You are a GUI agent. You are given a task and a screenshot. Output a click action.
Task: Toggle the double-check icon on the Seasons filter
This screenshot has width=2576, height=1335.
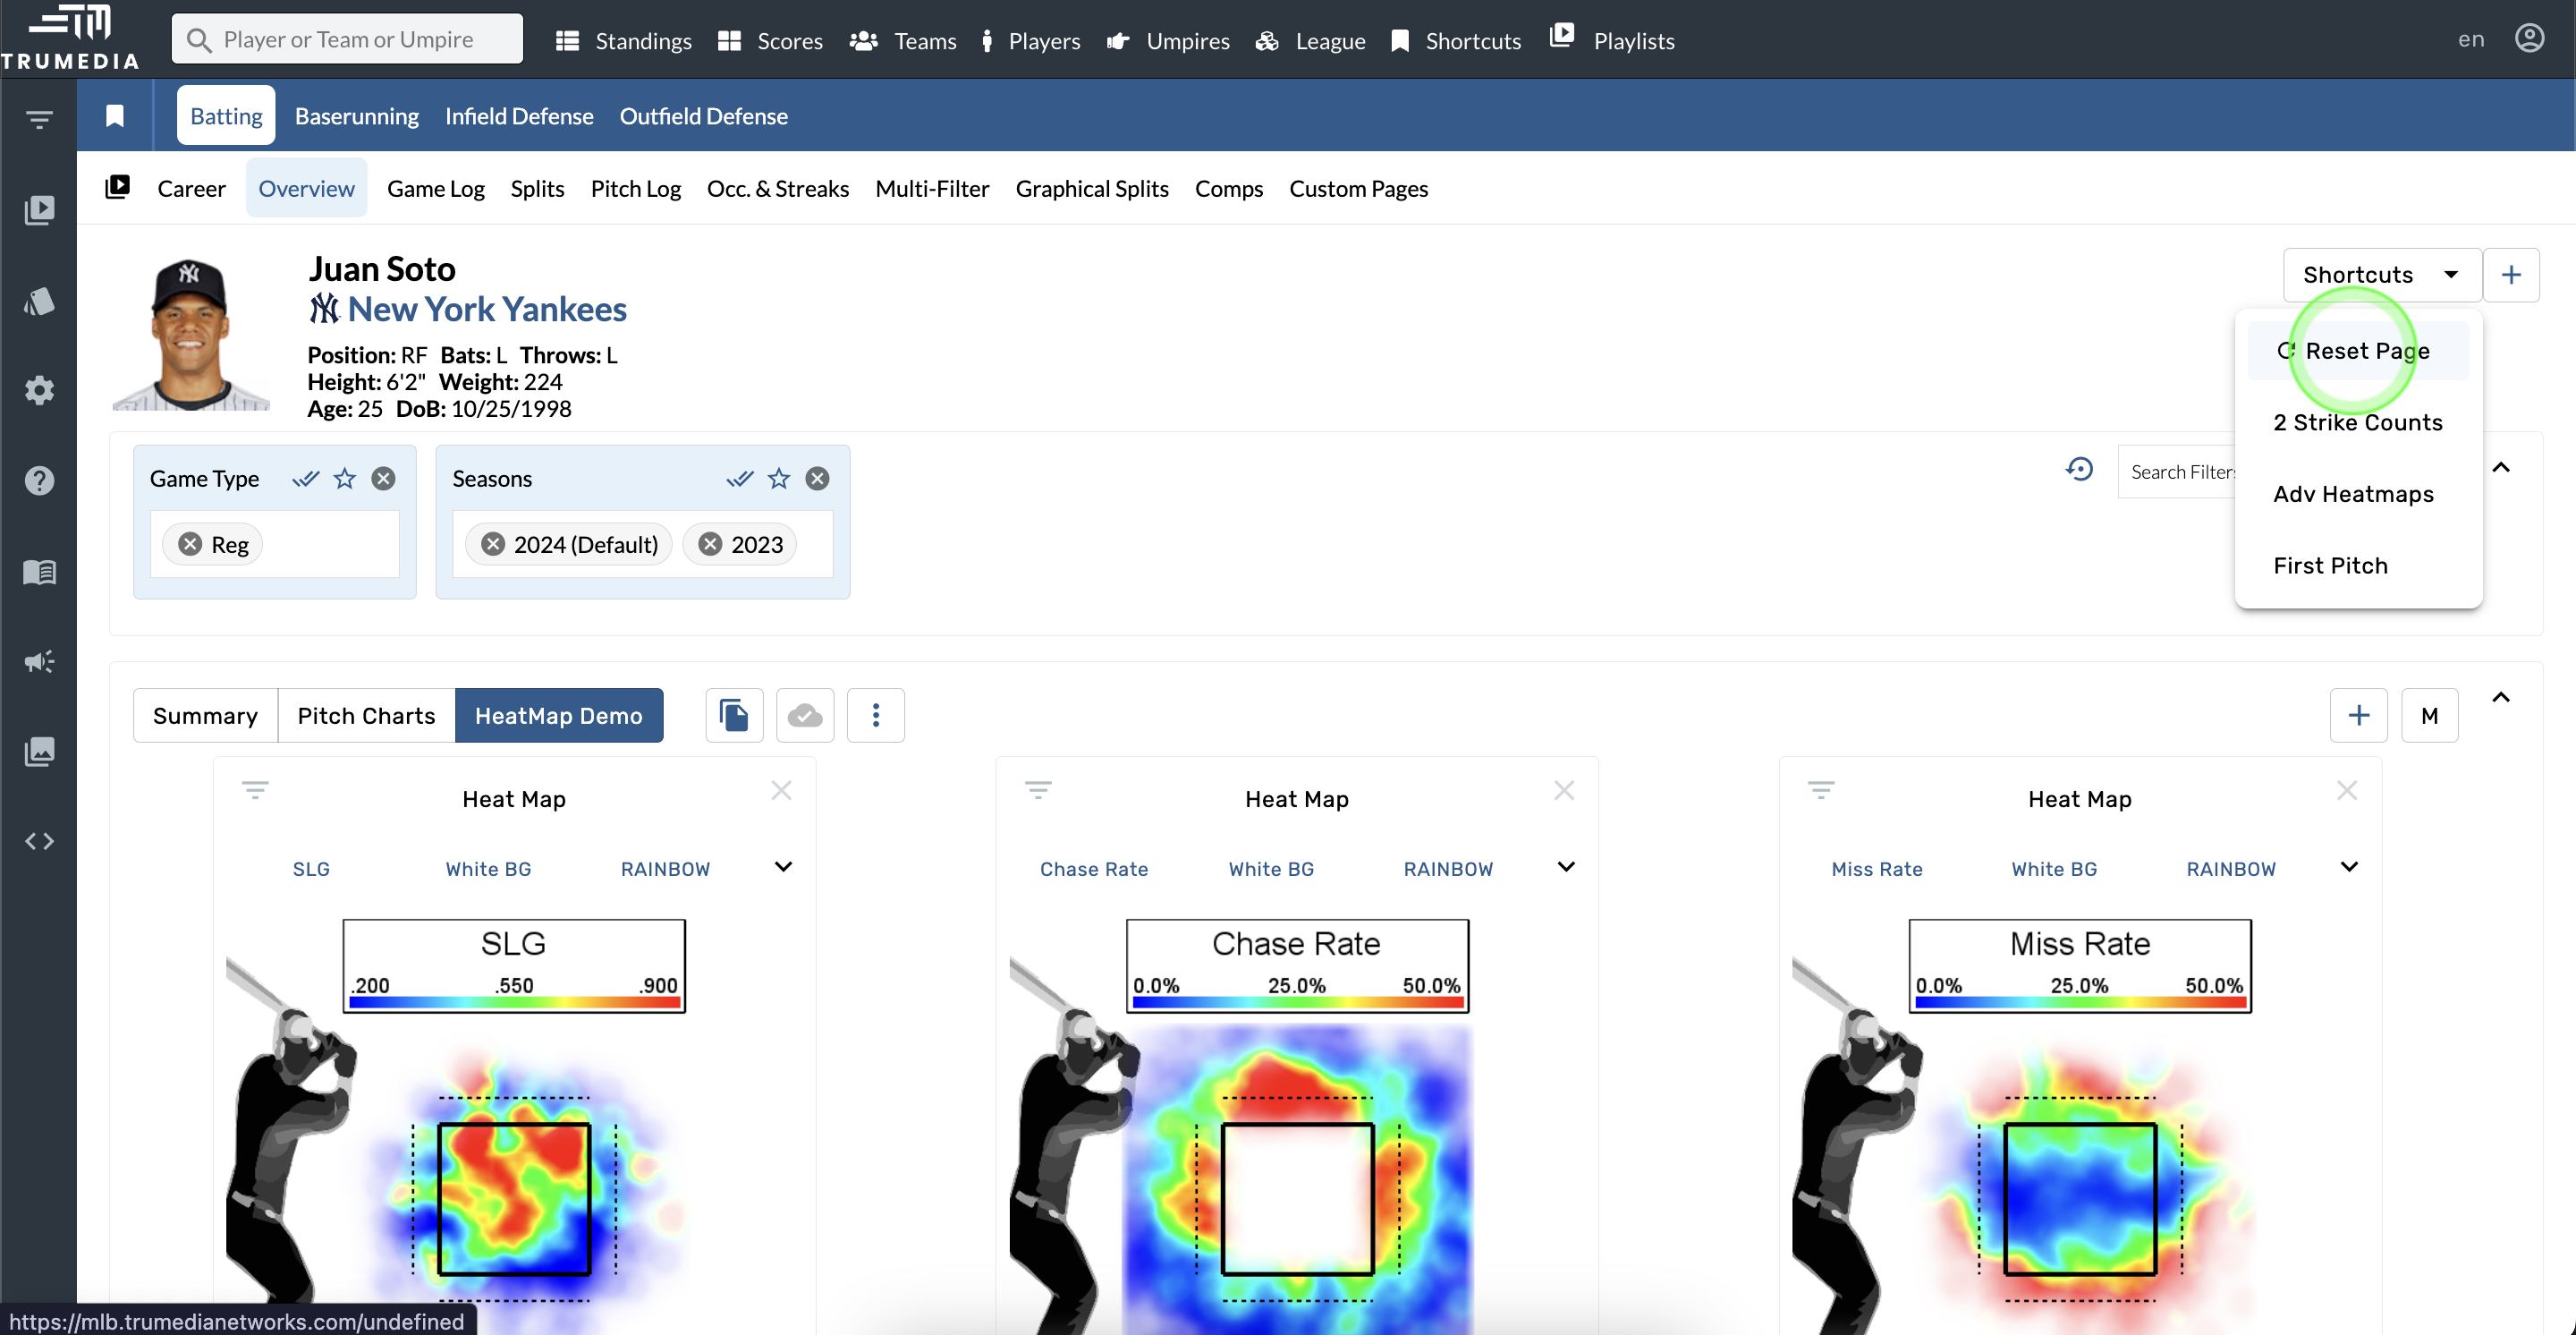739,478
